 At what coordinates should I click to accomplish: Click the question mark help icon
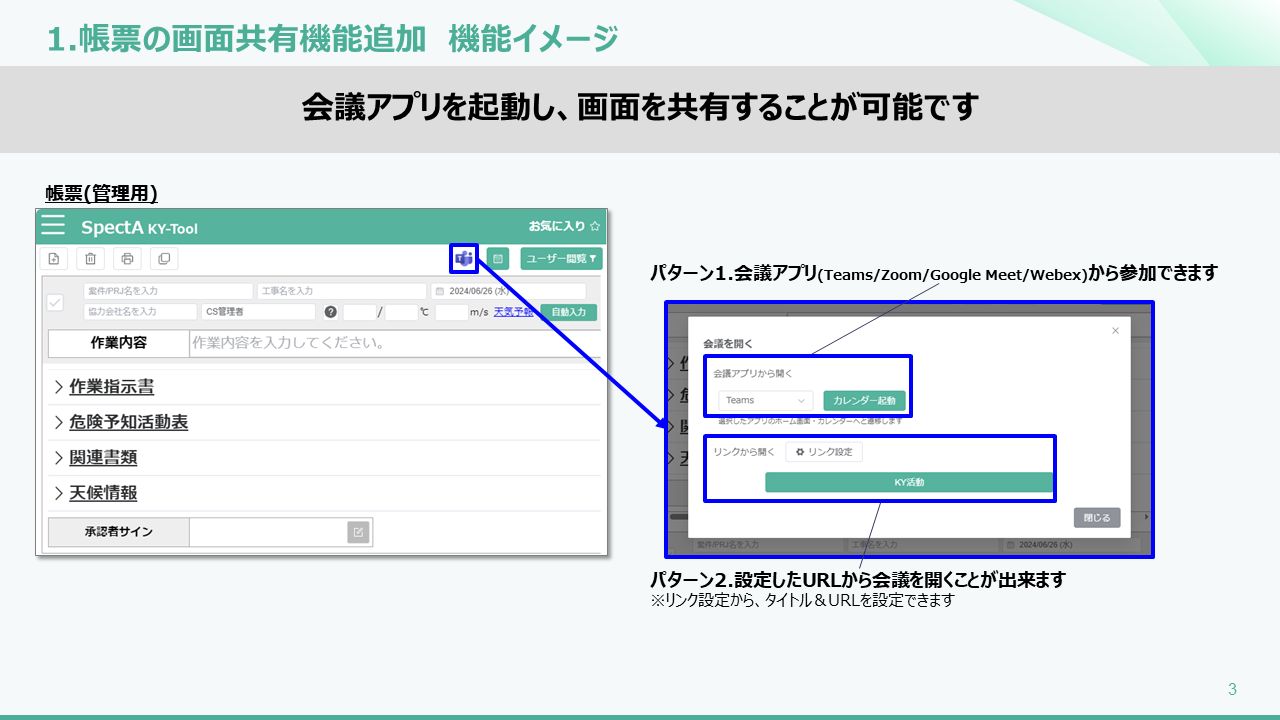tap(331, 312)
